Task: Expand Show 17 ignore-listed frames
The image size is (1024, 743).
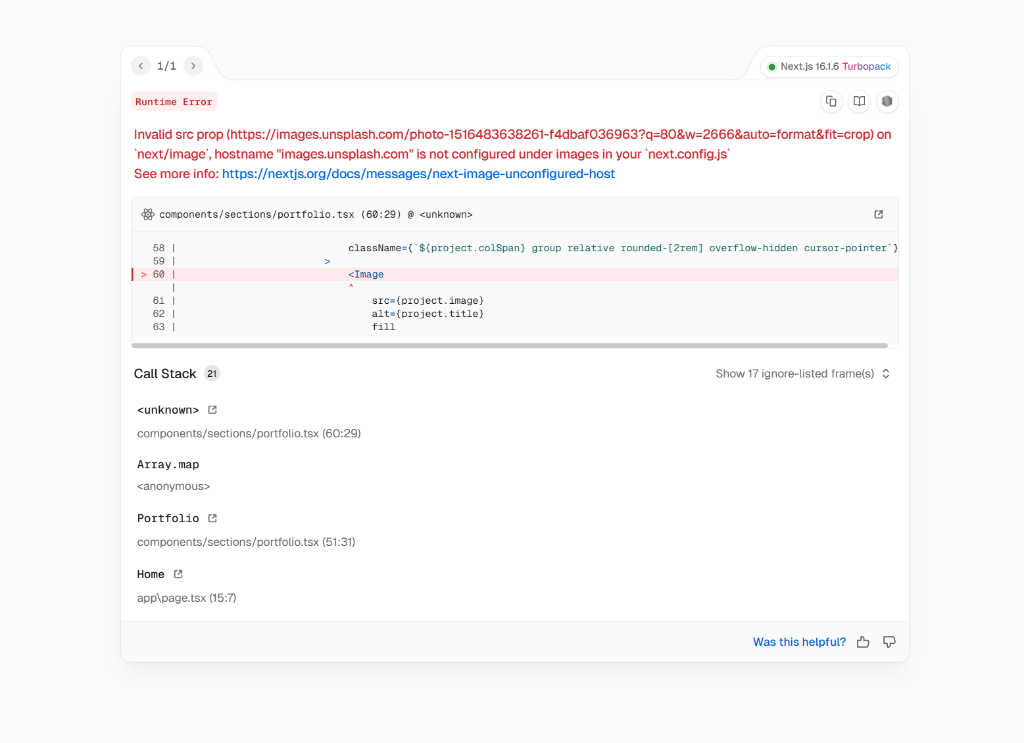Action: coord(802,374)
